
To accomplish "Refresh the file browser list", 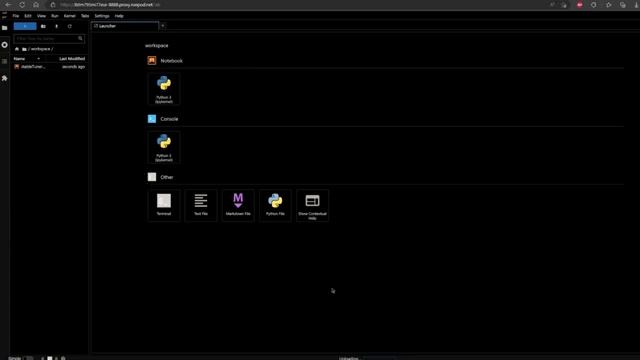I will pyautogui.click(x=70, y=26).
